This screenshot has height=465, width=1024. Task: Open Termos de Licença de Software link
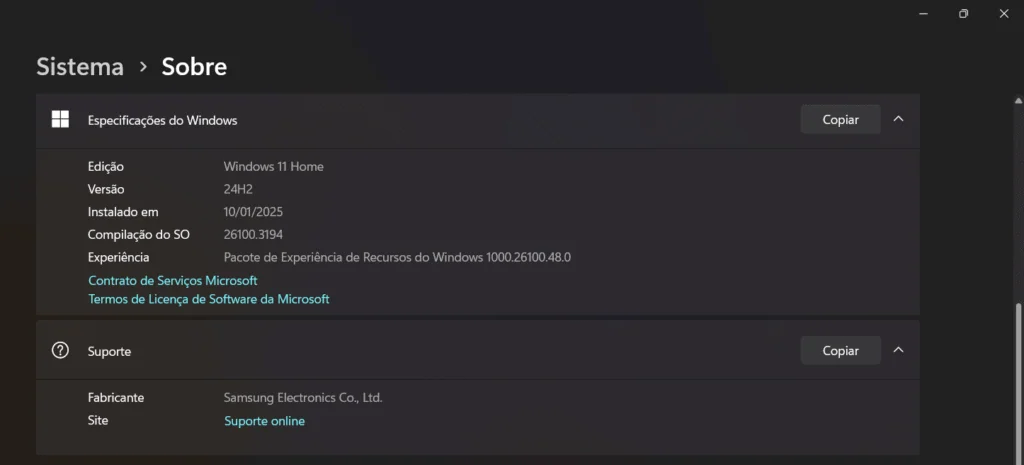(208, 299)
